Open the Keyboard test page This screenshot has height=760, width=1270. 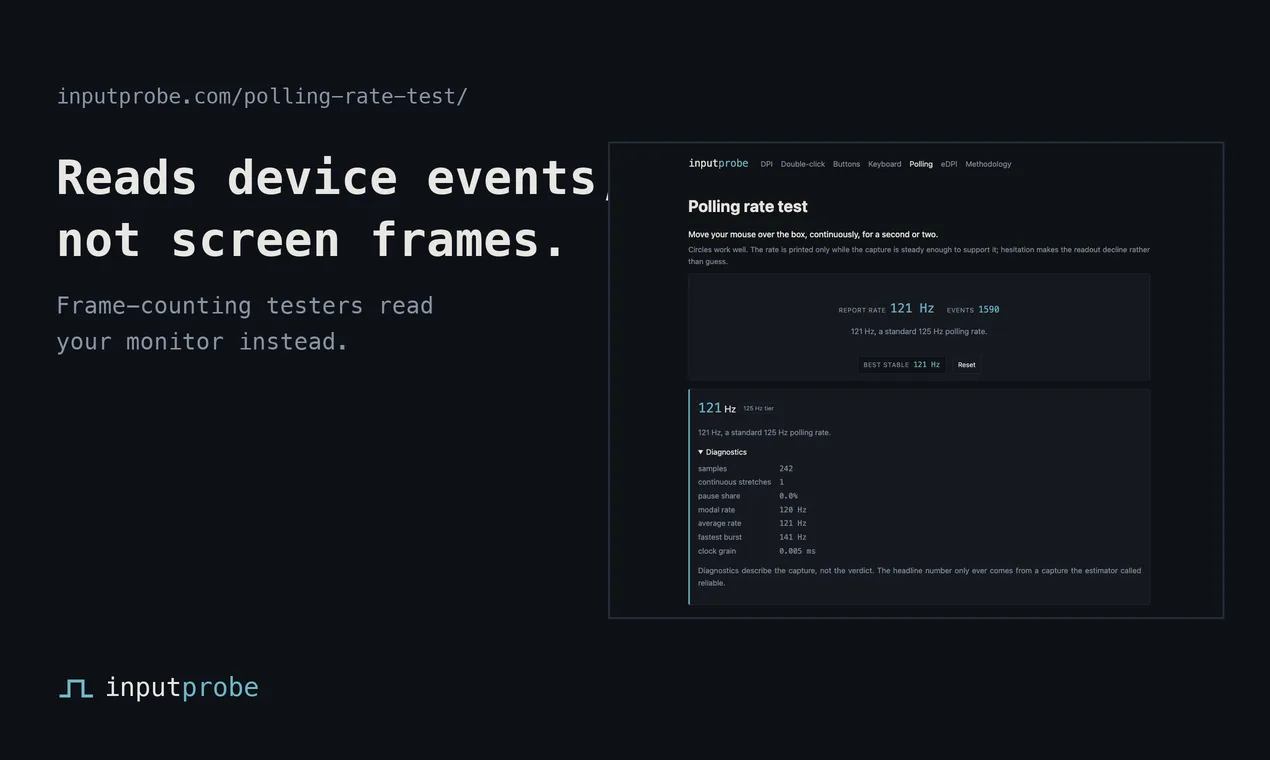point(884,164)
